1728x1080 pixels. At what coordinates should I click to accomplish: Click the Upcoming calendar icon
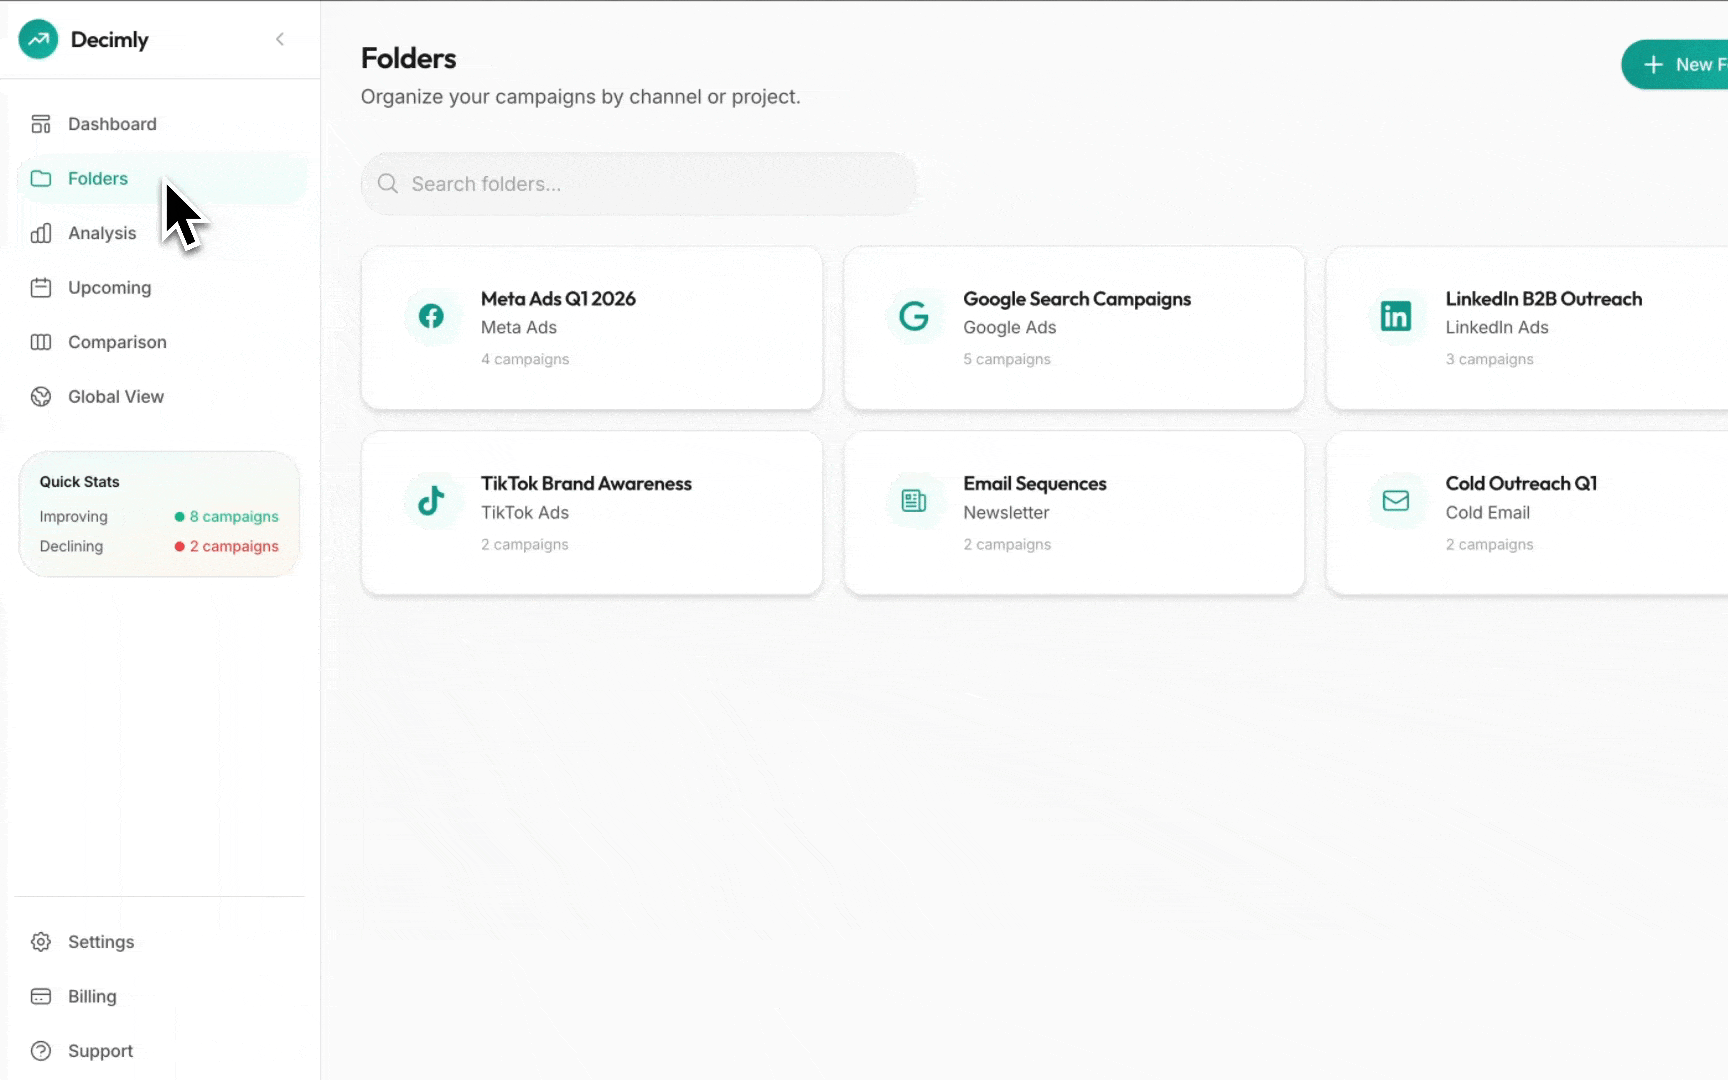(41, 288)
